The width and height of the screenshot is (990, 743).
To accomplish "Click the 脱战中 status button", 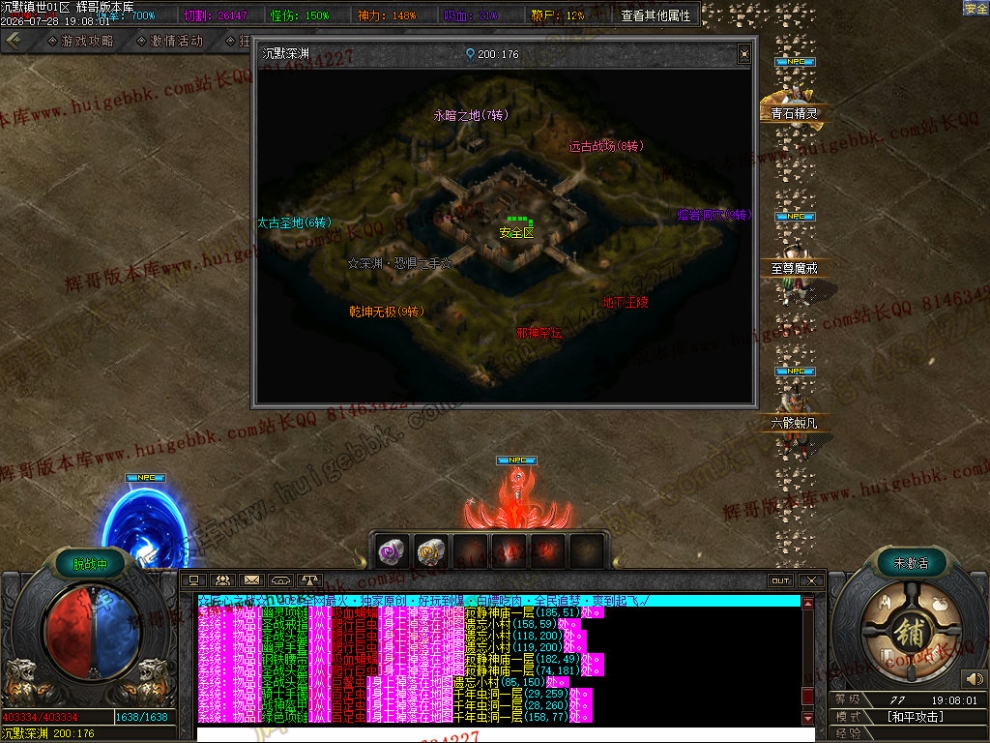I will click(x=90, y=564).
